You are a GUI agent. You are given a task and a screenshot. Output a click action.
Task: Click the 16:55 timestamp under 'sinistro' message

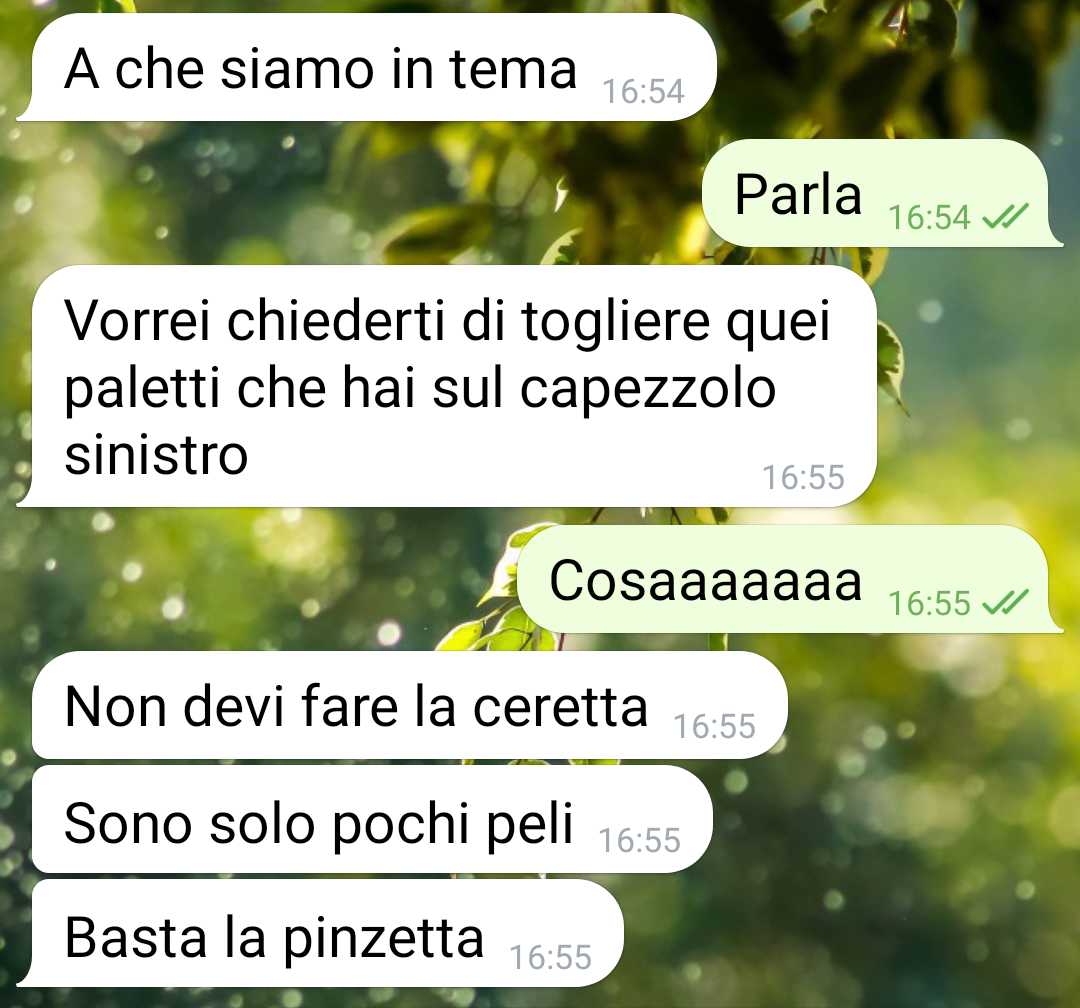pyautogui.click(x=803, y=477)
